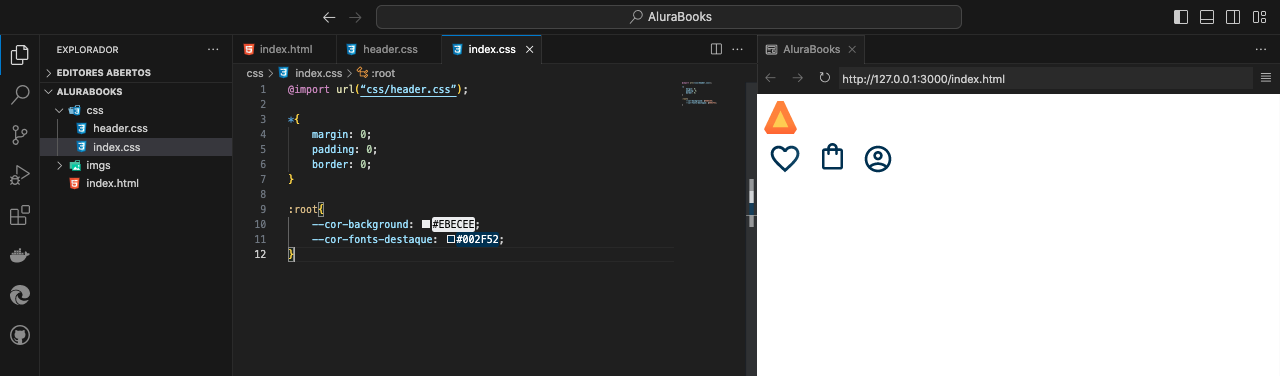Screen dimensions: 1280x376
Task: Click the #EBECEE color swatch
Action: pyautogui.click(x=426, y=224)
